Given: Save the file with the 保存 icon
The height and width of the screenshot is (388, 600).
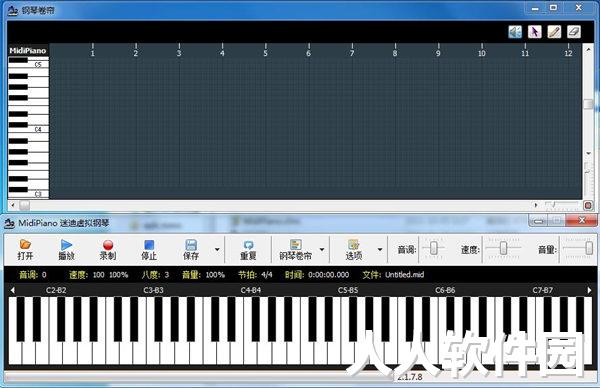Looking at the screenshot, I should pos(191,249).
